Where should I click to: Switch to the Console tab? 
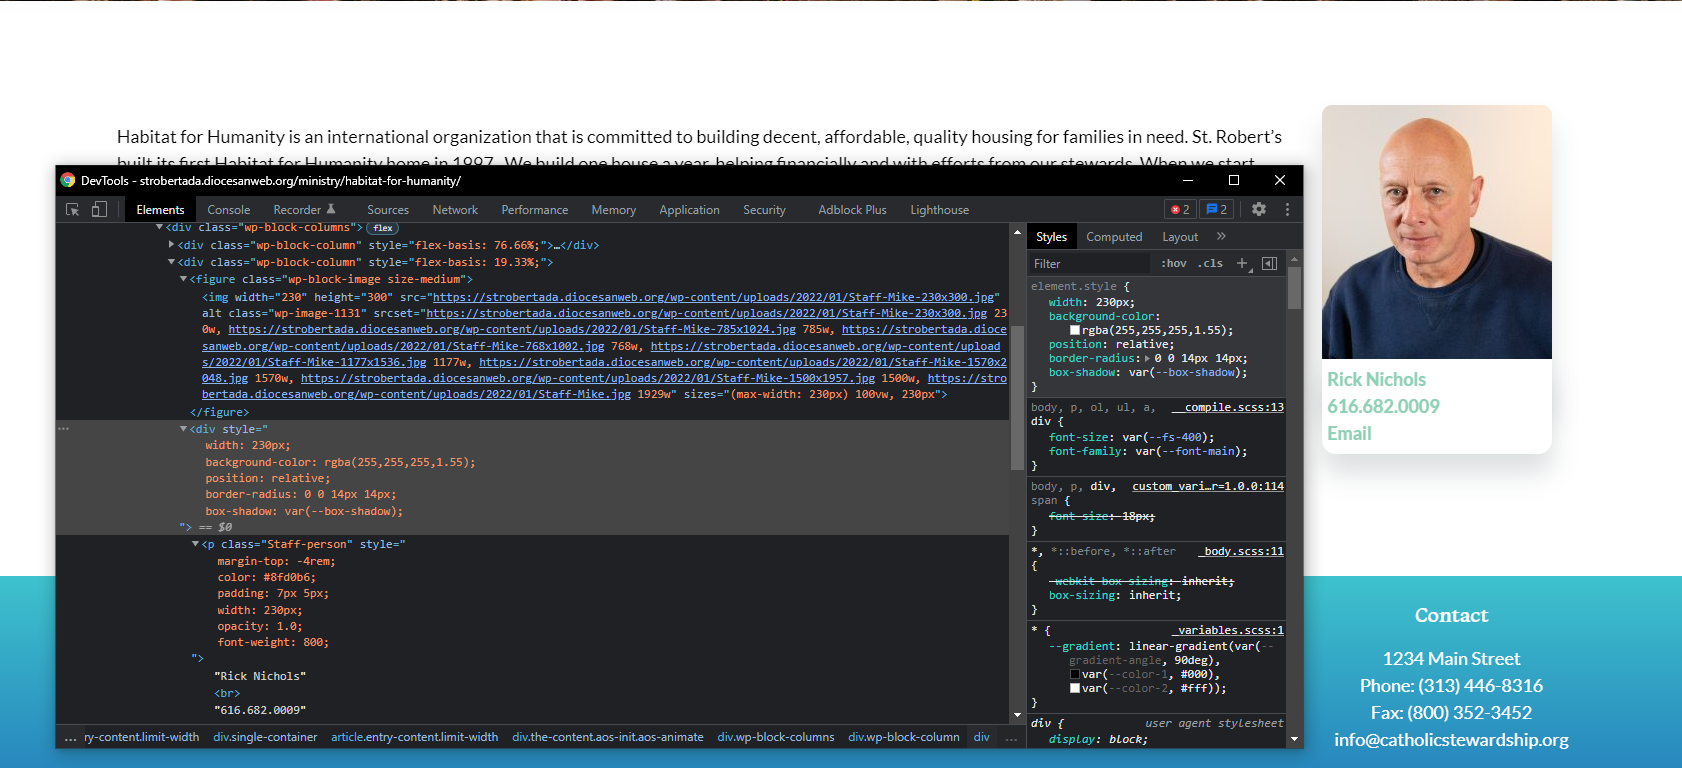(228, 210)
